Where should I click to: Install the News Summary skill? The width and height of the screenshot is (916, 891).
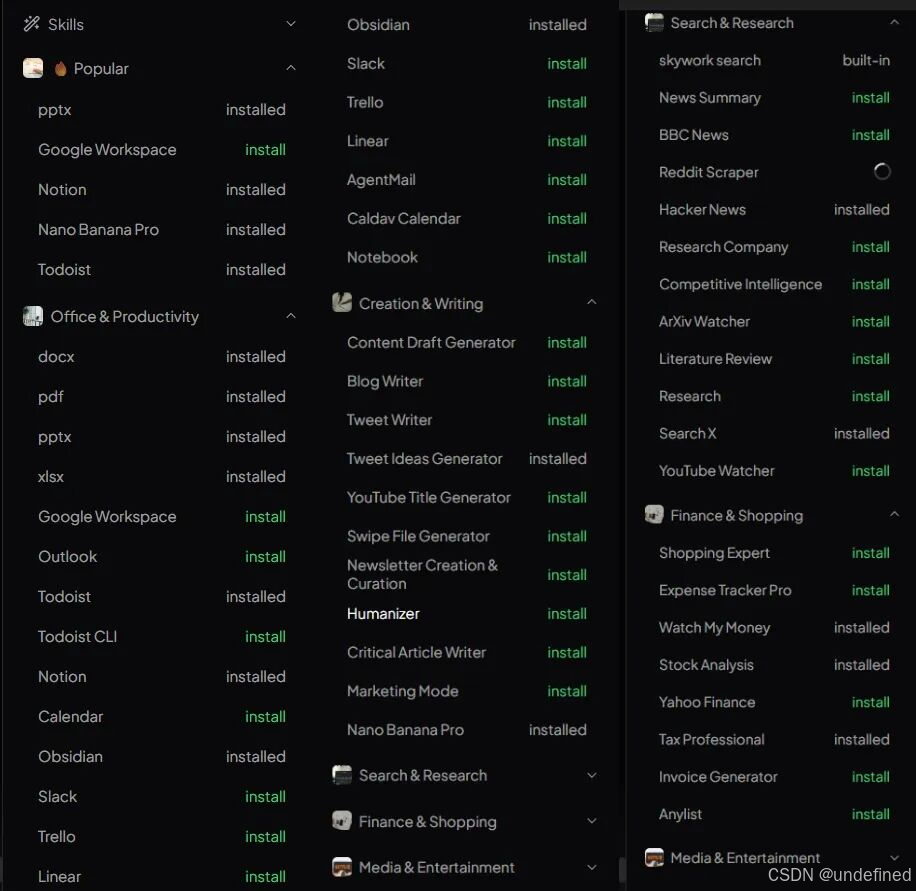point(870,98)
